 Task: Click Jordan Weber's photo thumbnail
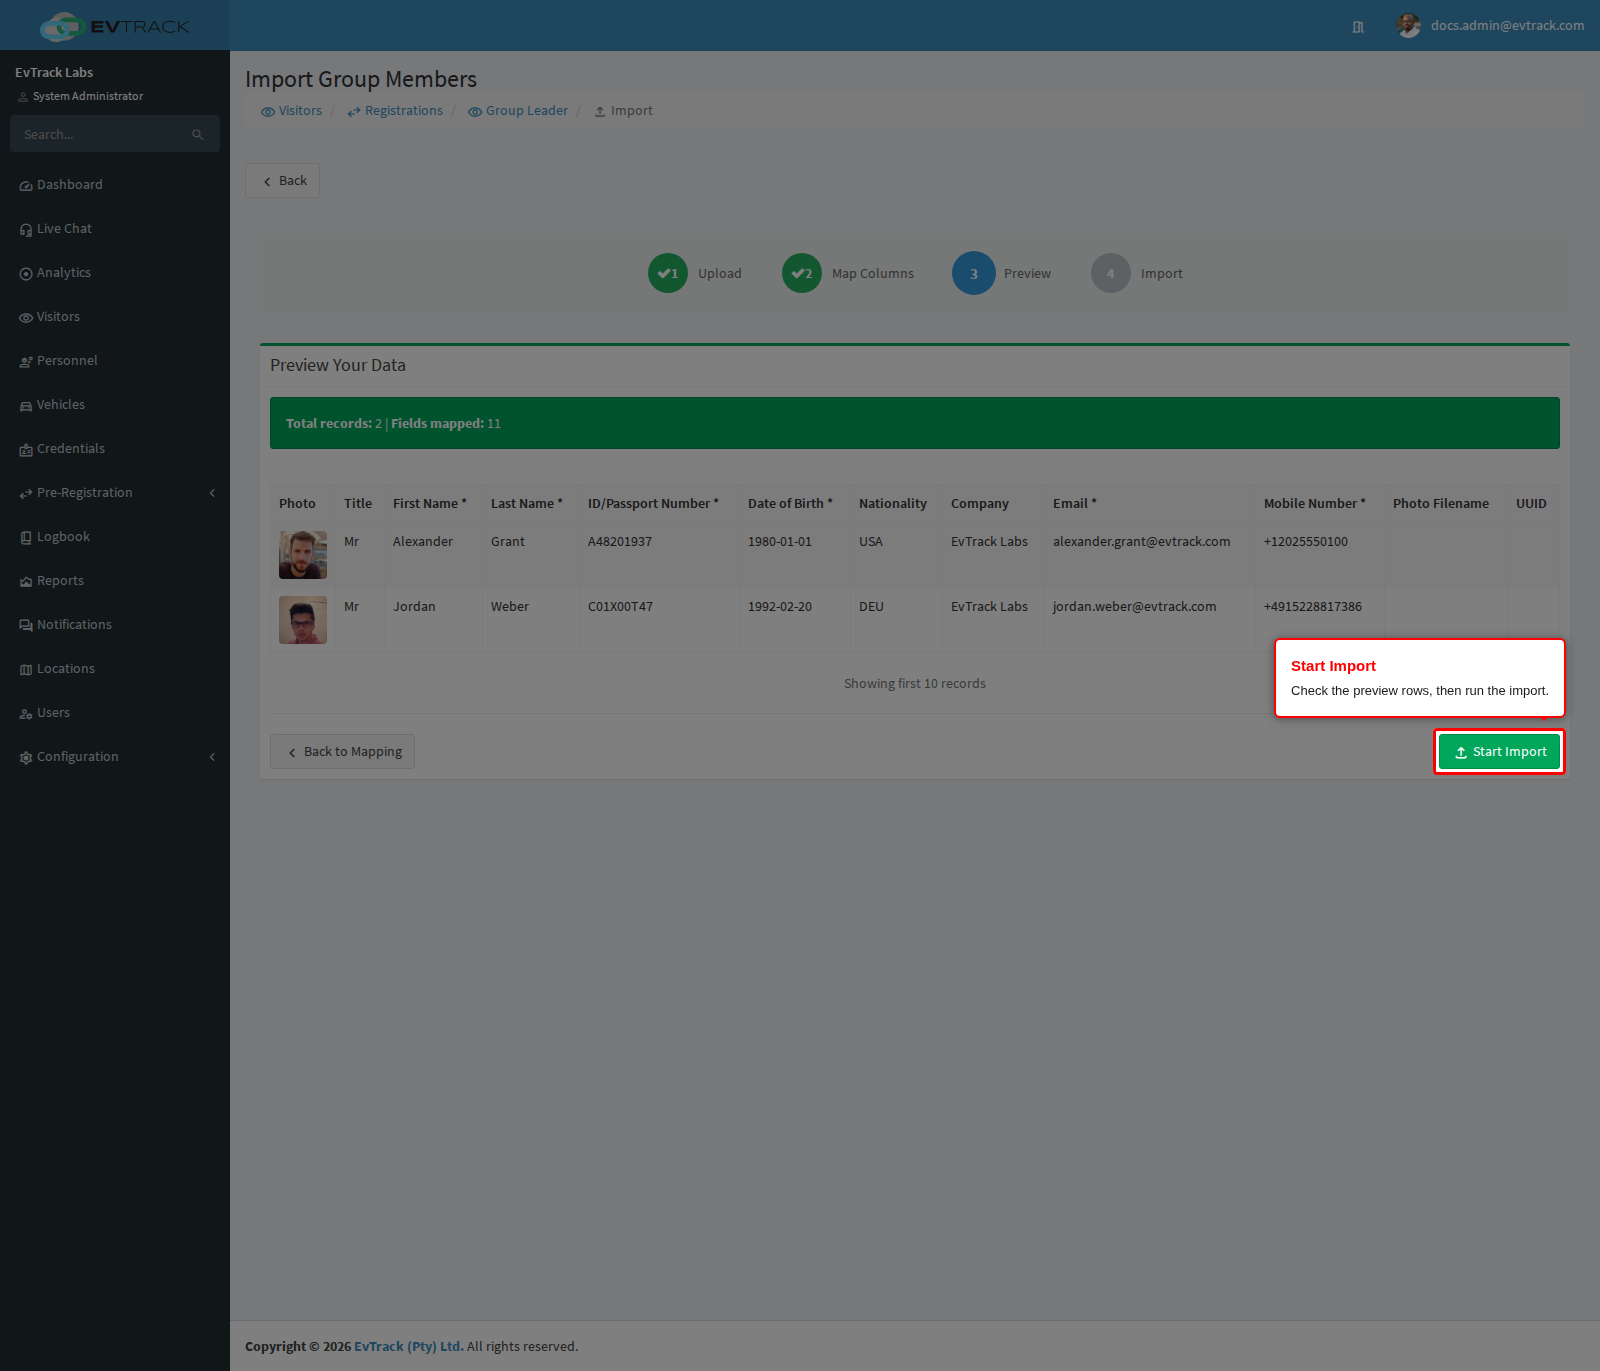pos(303,620)
